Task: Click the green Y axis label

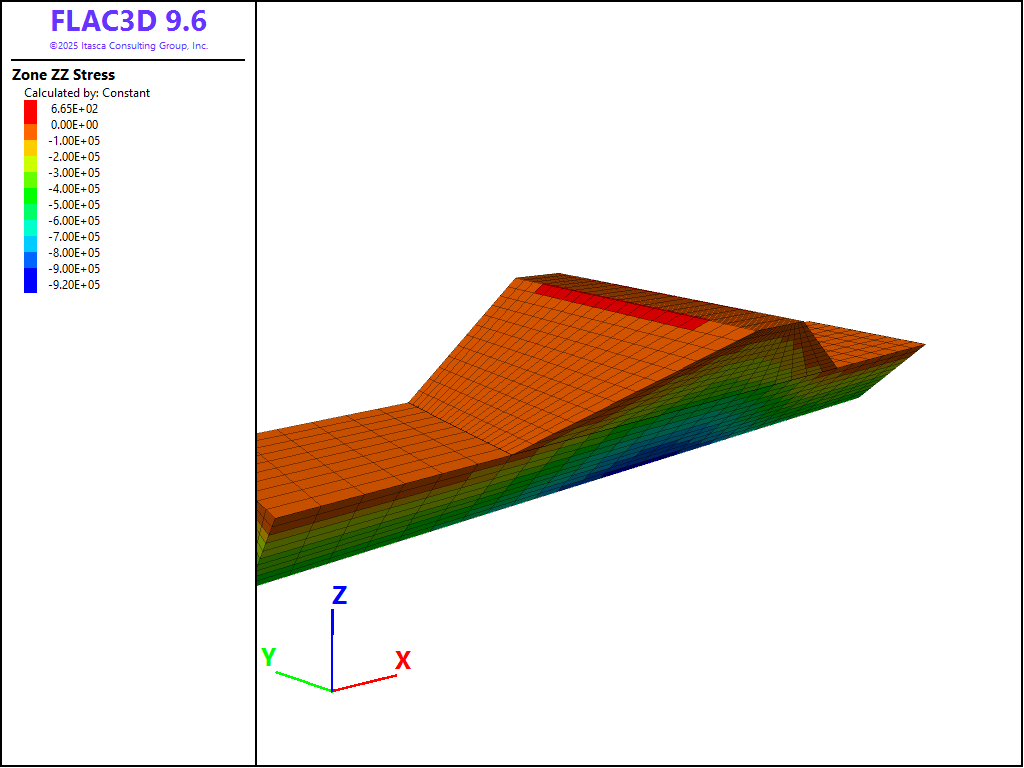Action: click(268, 657)
